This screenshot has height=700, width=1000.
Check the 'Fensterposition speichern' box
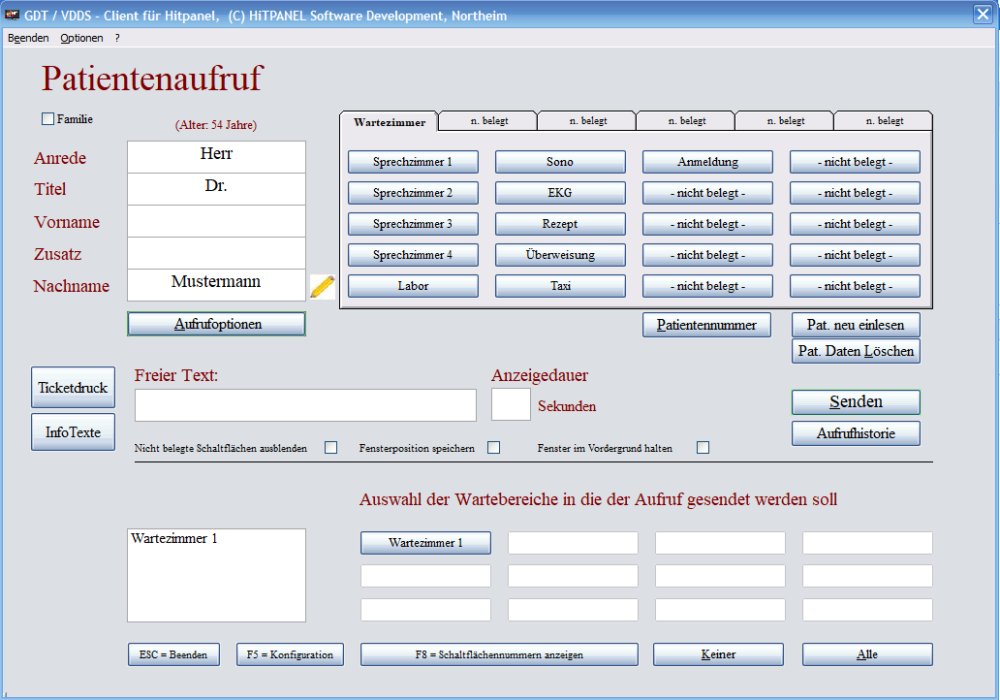494,448
